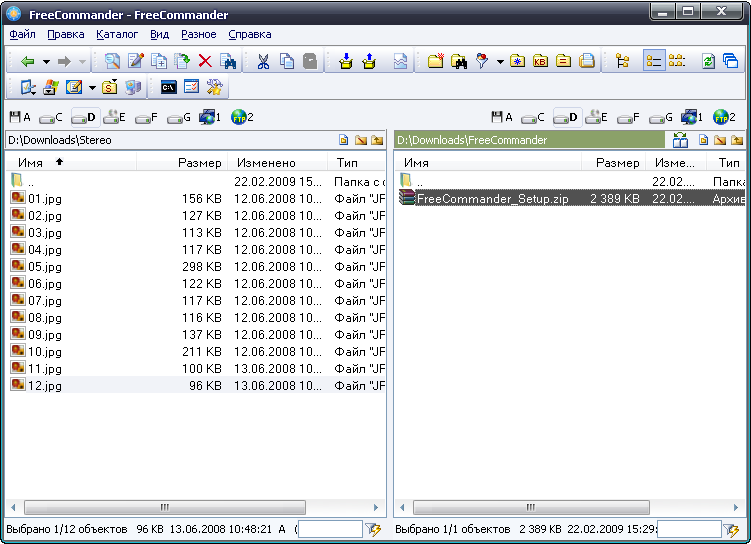Open the Правка menu
The width and height of the screenshot is (751, 544).
[x=66, y=34]
